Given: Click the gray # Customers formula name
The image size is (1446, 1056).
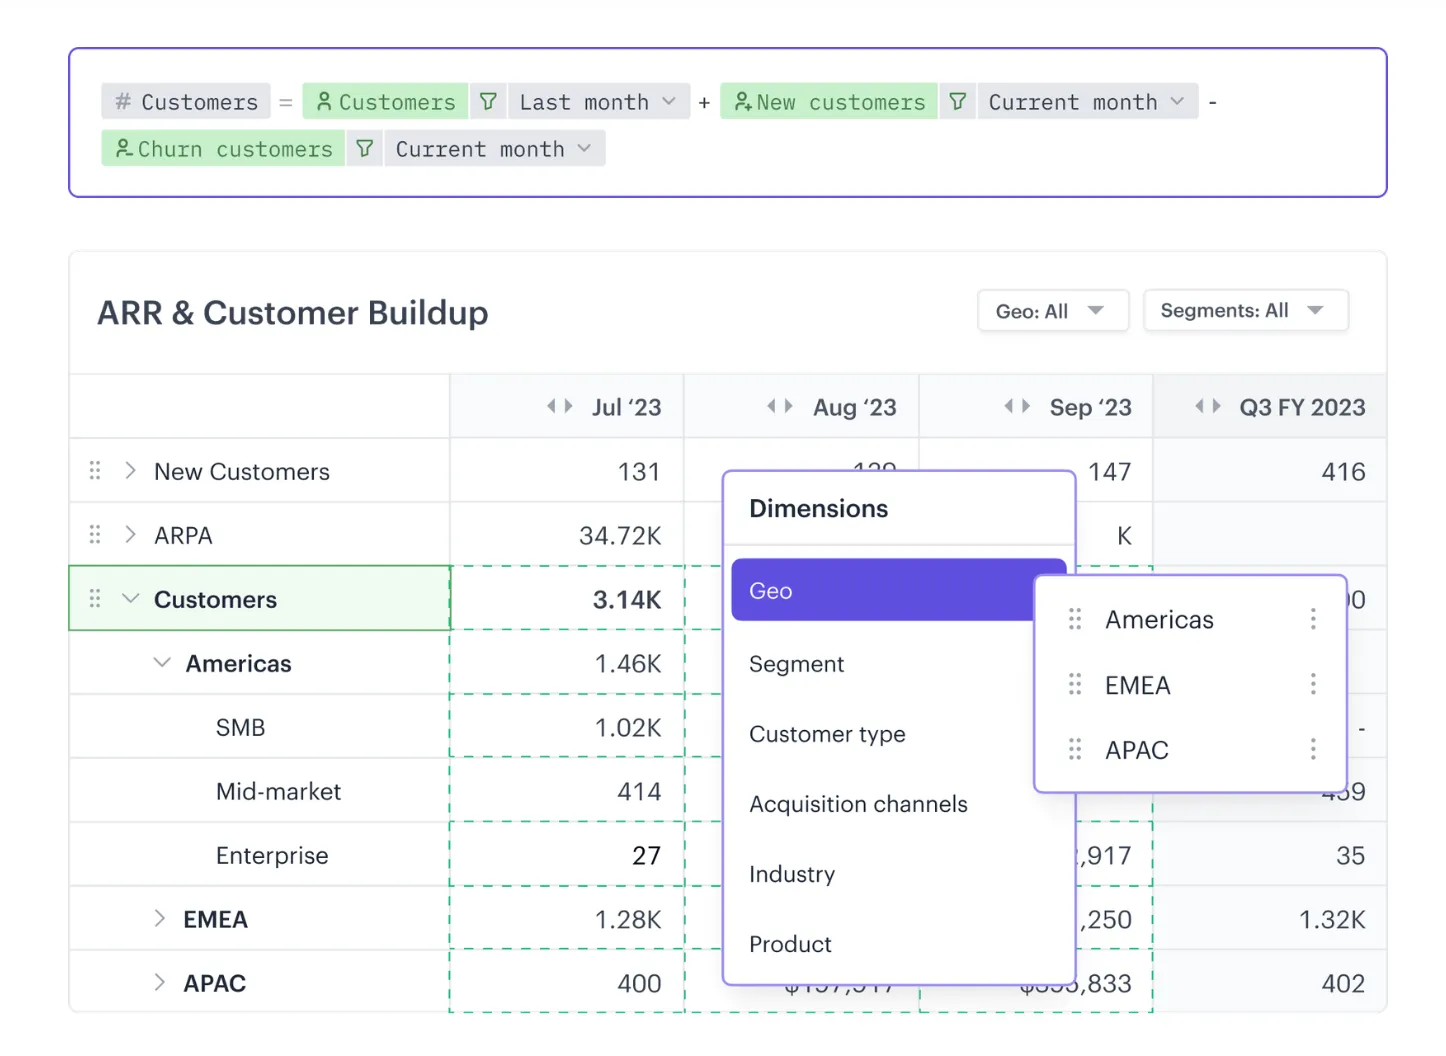Looking at the screenshot, I should (x=186, y=102).
